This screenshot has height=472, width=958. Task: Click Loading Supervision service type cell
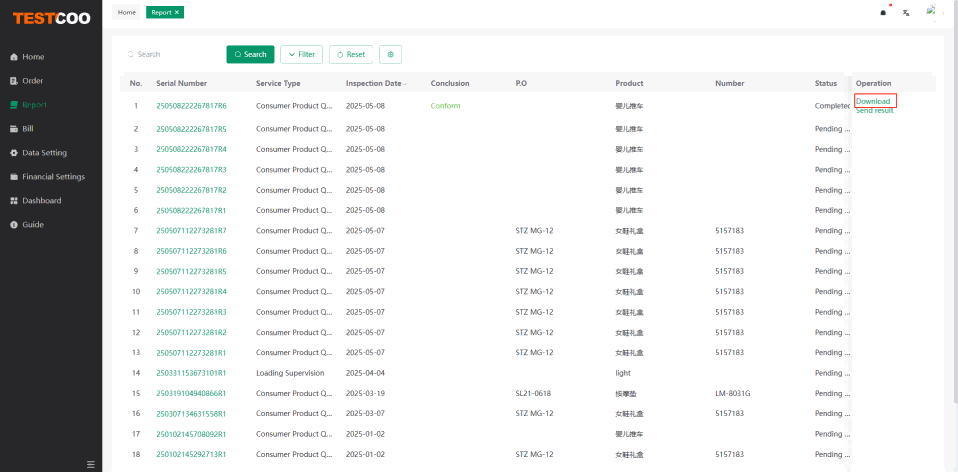(290, 372)
